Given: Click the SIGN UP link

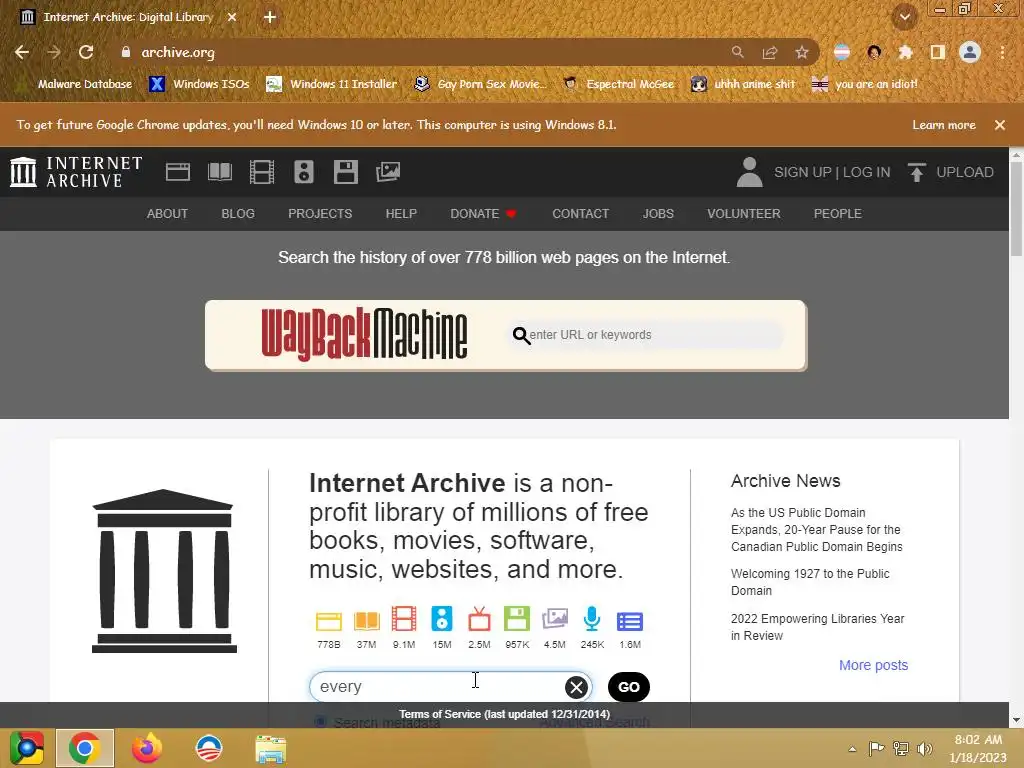Looking at the screenshot, I should 803,172.
